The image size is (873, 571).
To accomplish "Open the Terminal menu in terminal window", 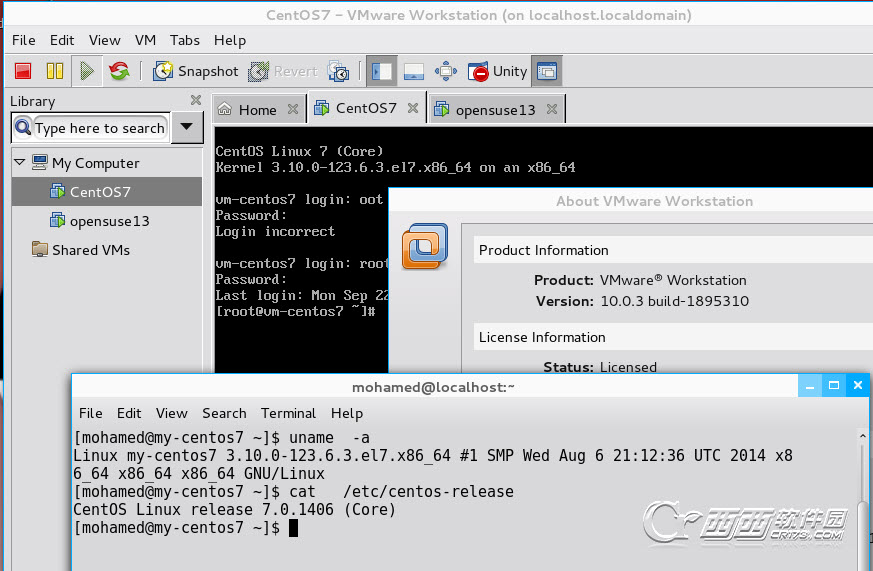I will (288, 413).
